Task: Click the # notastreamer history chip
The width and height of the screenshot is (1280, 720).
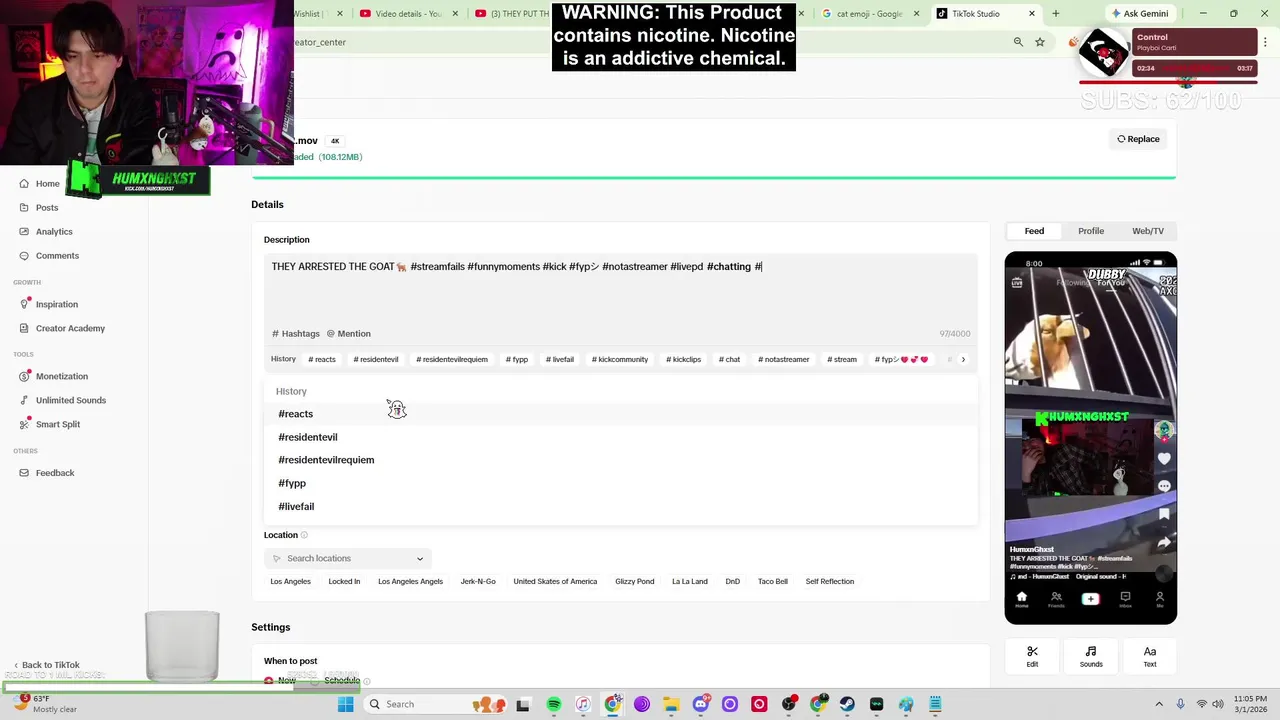Action: [783, 359]
